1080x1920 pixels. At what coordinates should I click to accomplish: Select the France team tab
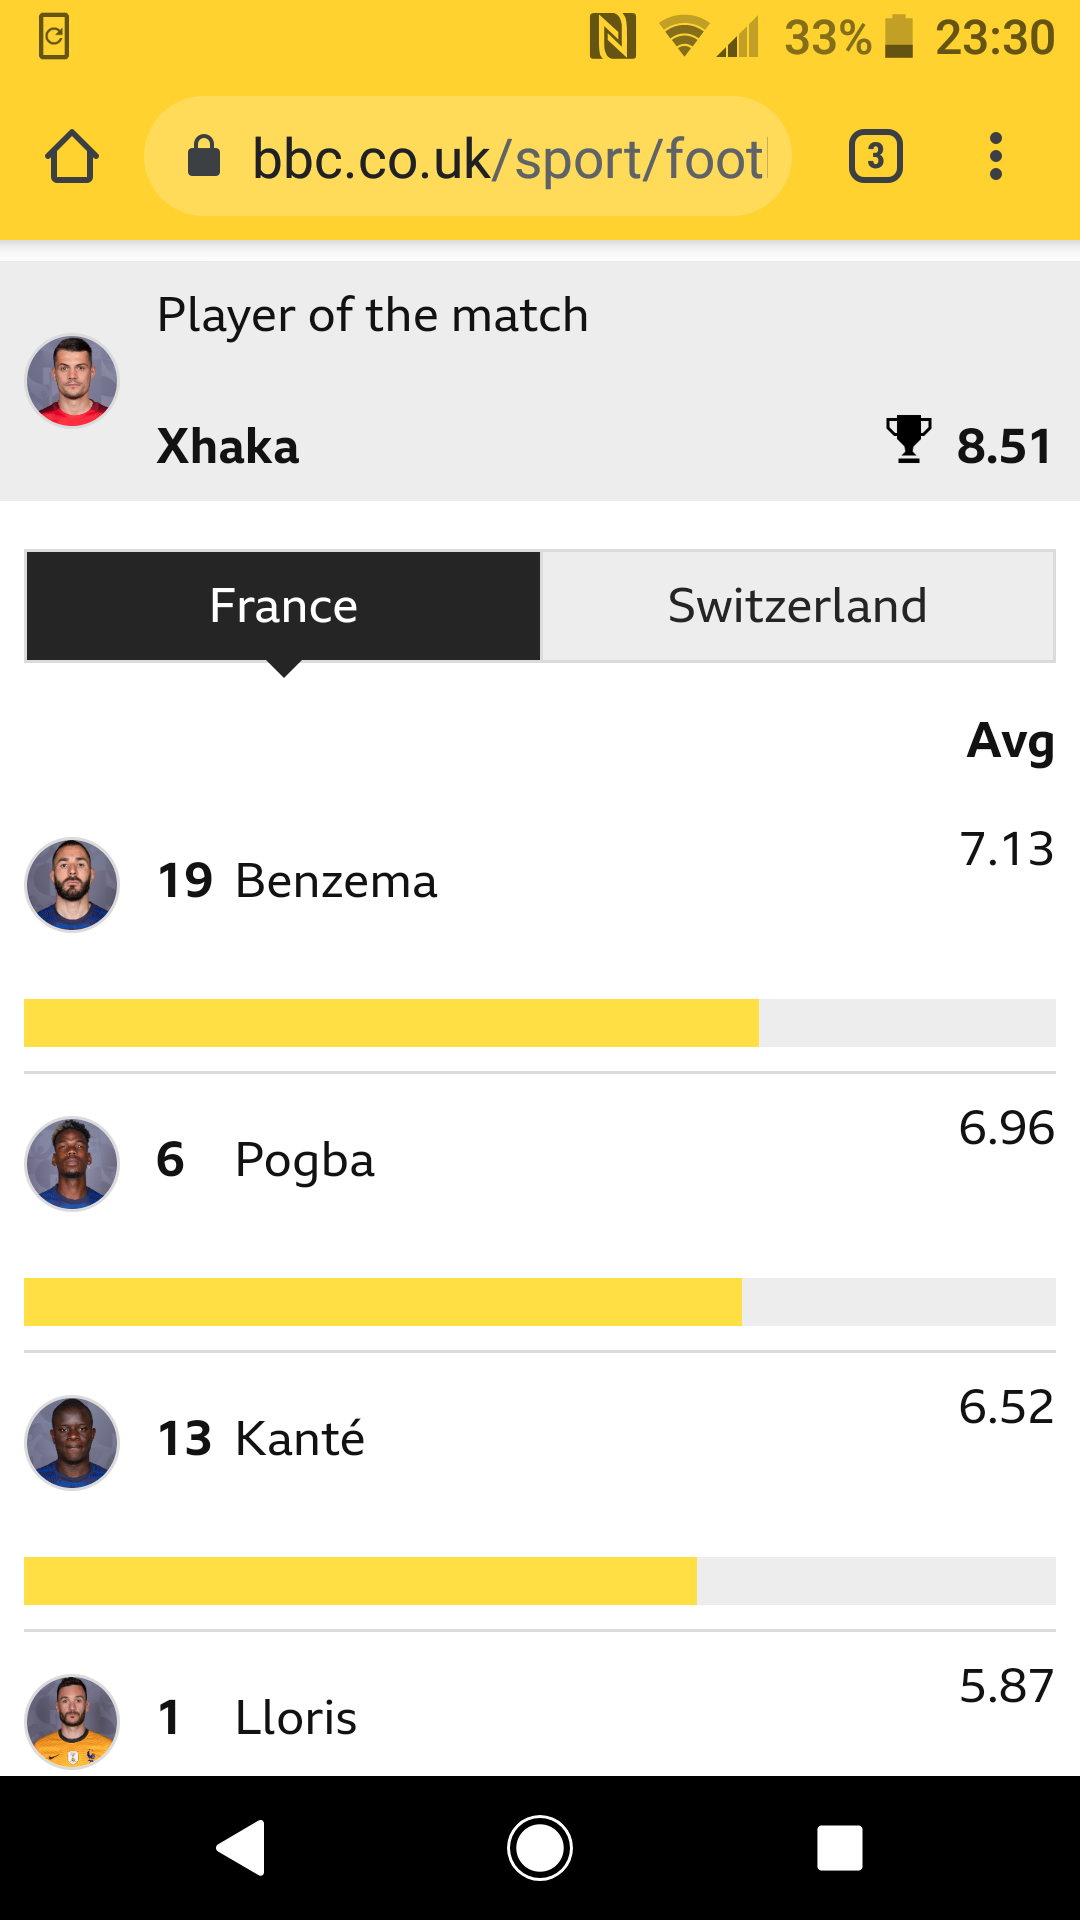284,606
